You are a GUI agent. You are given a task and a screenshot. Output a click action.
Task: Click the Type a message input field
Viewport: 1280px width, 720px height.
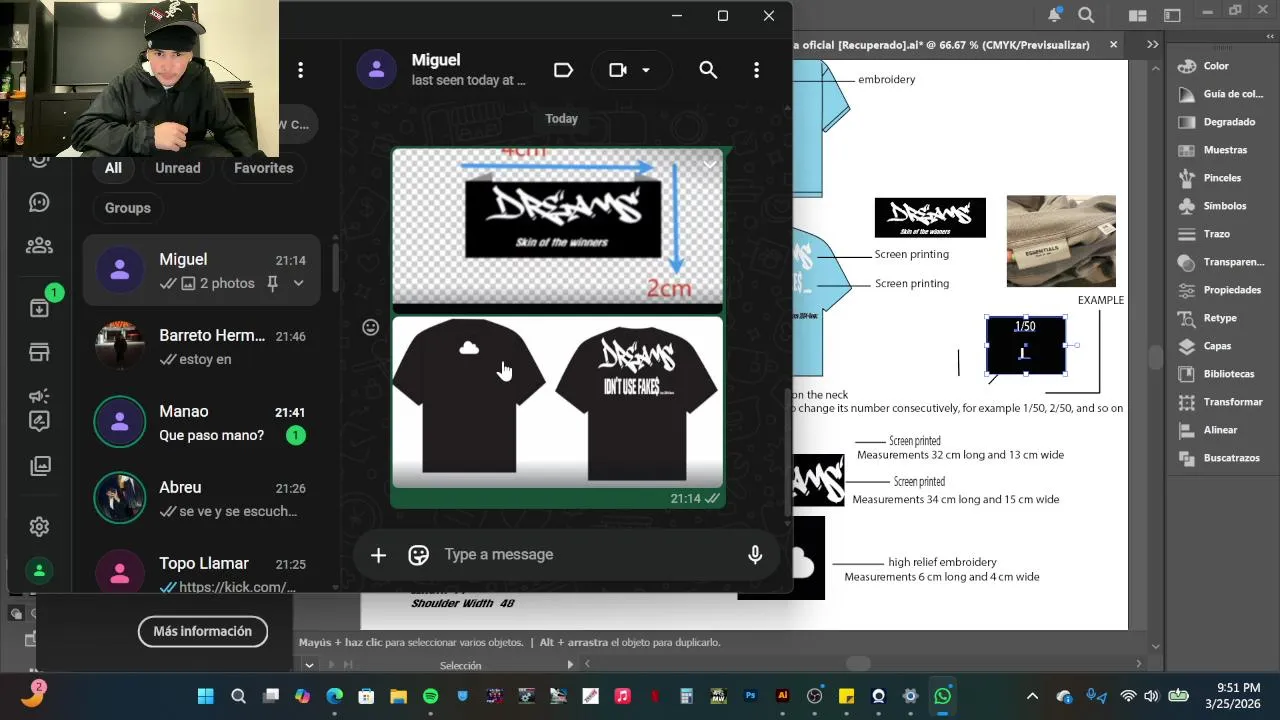590,555
